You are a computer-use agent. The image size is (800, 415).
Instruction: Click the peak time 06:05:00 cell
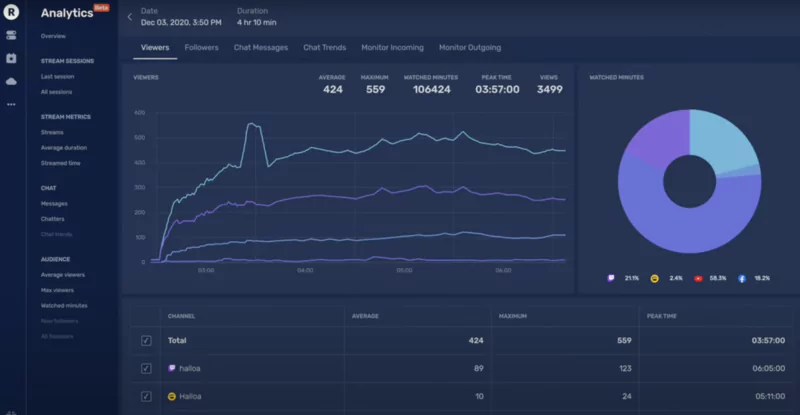(768, 368)
